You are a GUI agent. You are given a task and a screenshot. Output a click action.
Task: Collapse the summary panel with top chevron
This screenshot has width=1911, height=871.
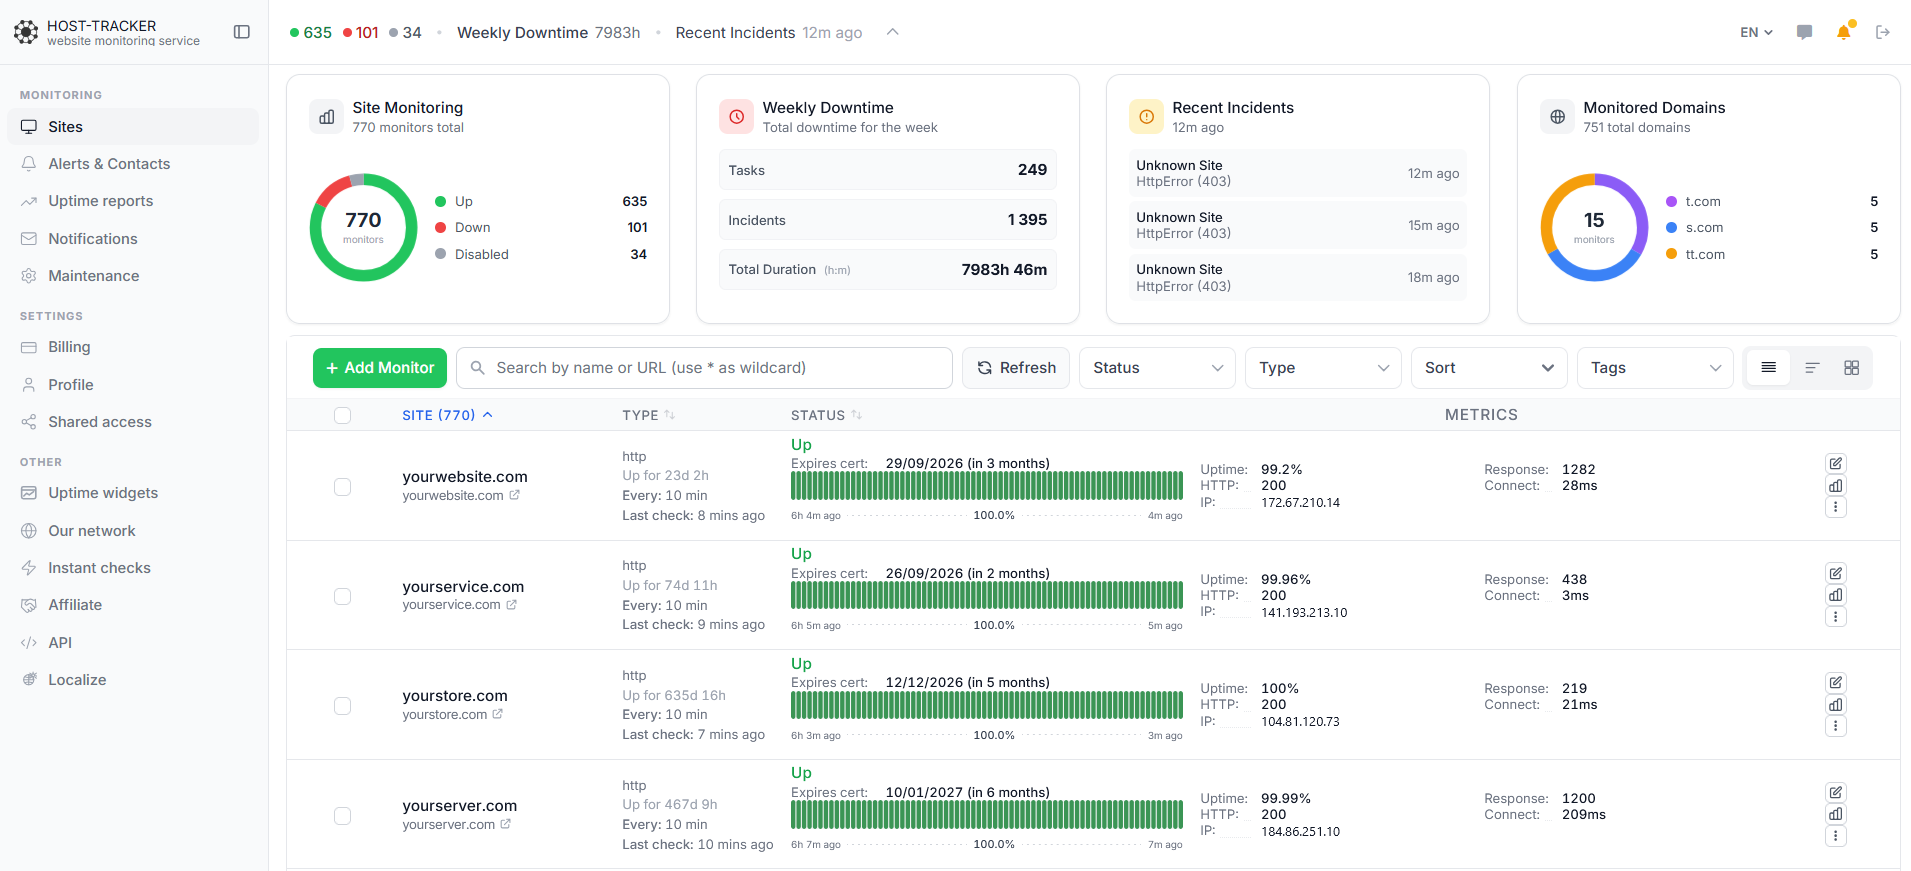893,32
